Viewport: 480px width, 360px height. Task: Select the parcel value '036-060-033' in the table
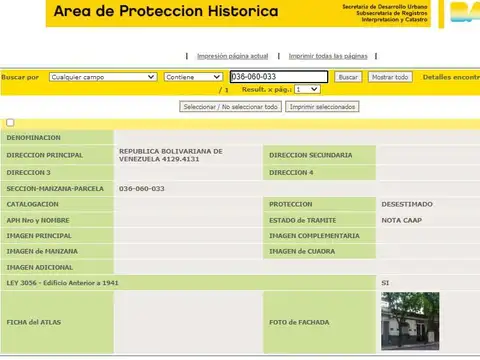142,189
